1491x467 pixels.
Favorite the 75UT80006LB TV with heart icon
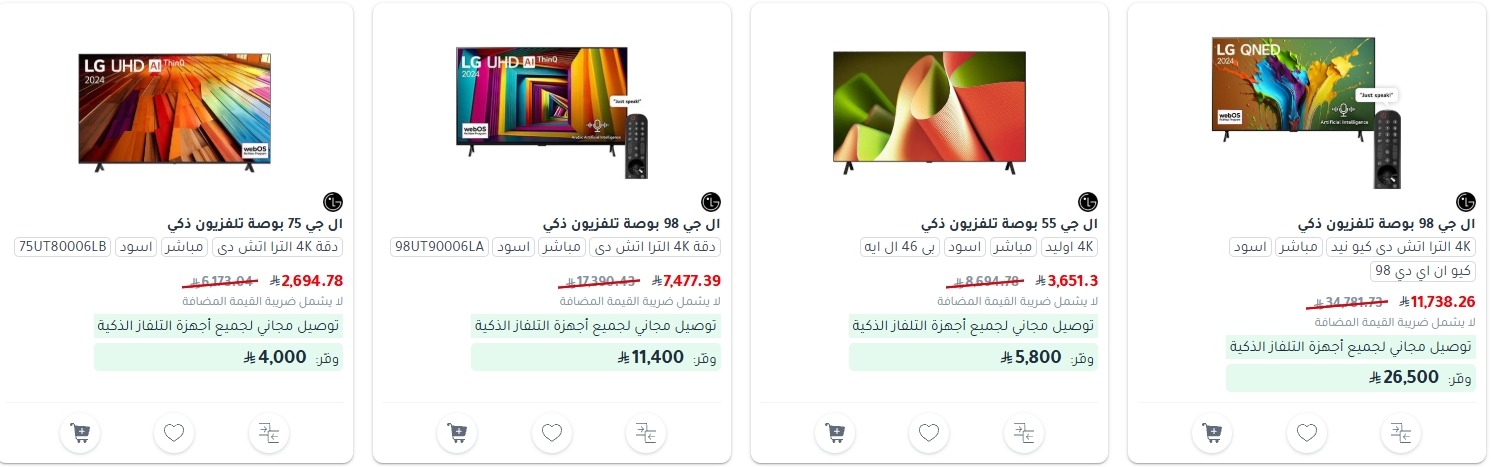174,433
